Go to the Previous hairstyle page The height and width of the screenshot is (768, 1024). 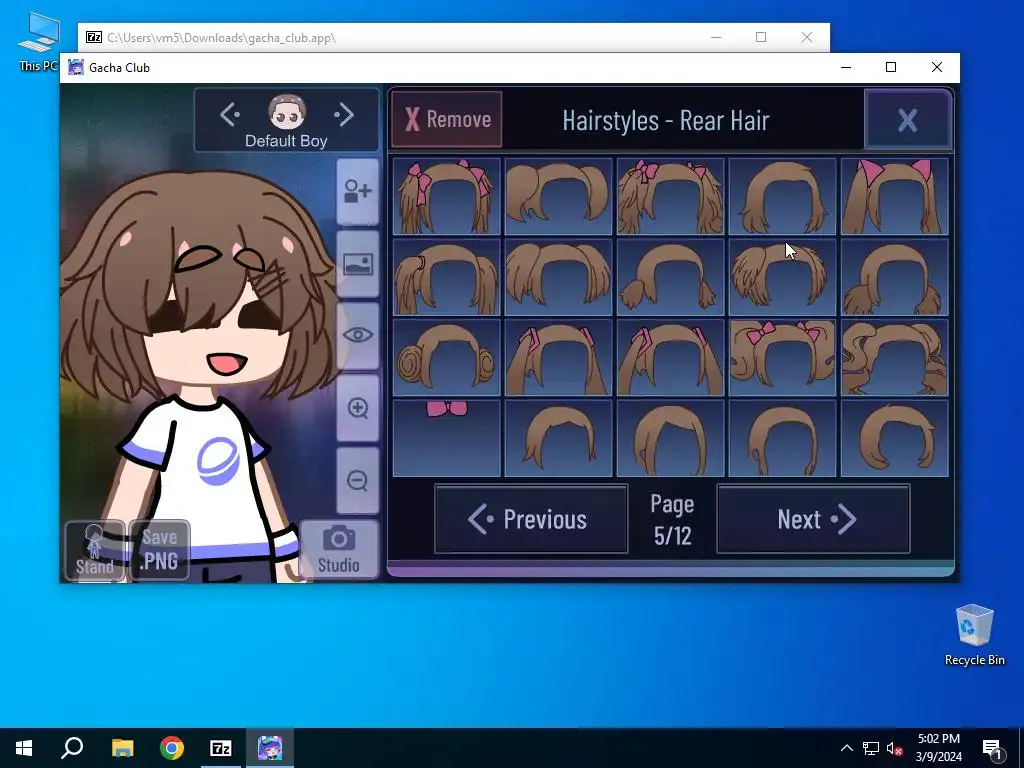[531, 519]
